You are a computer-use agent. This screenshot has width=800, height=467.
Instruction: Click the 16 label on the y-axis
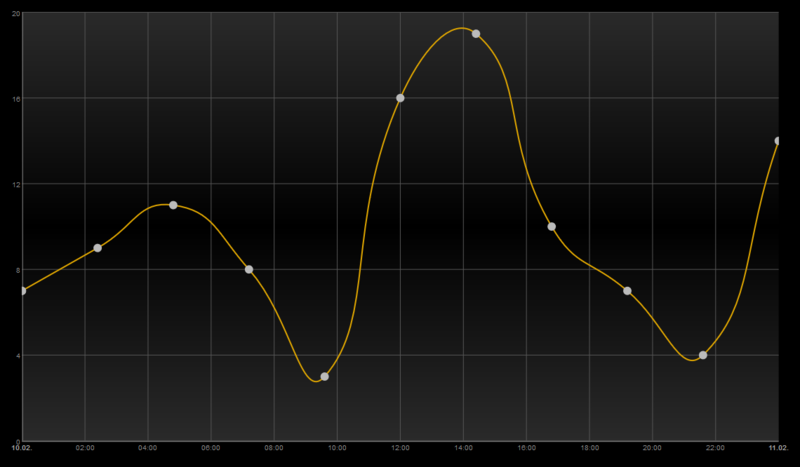coord(16,98)
